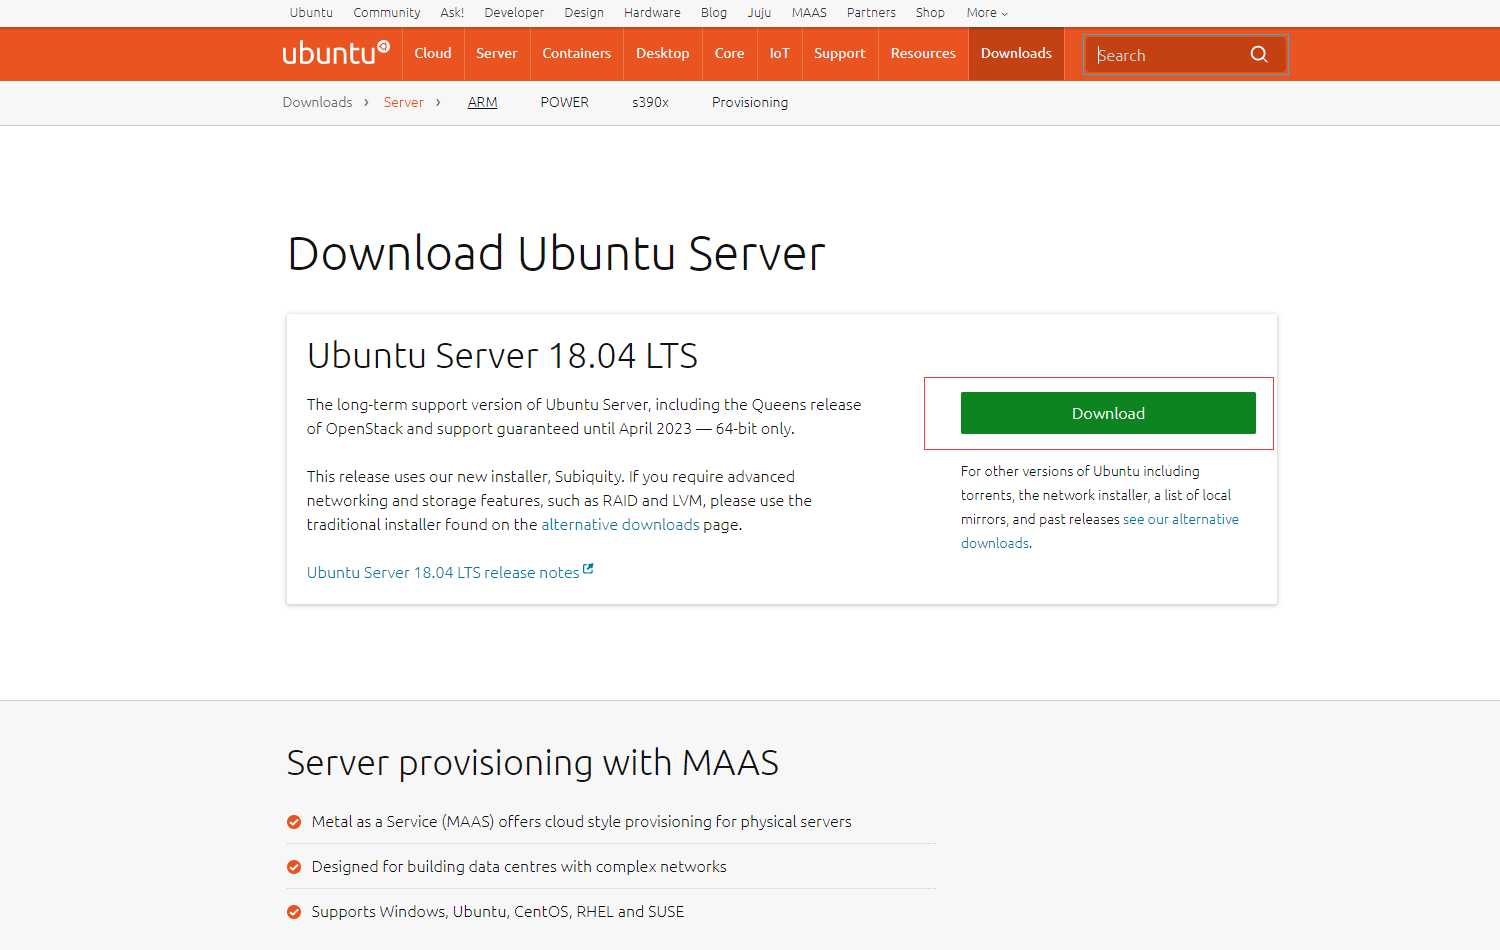
Task: Open the MAAS link in the top bar
Action: point(809,13)
